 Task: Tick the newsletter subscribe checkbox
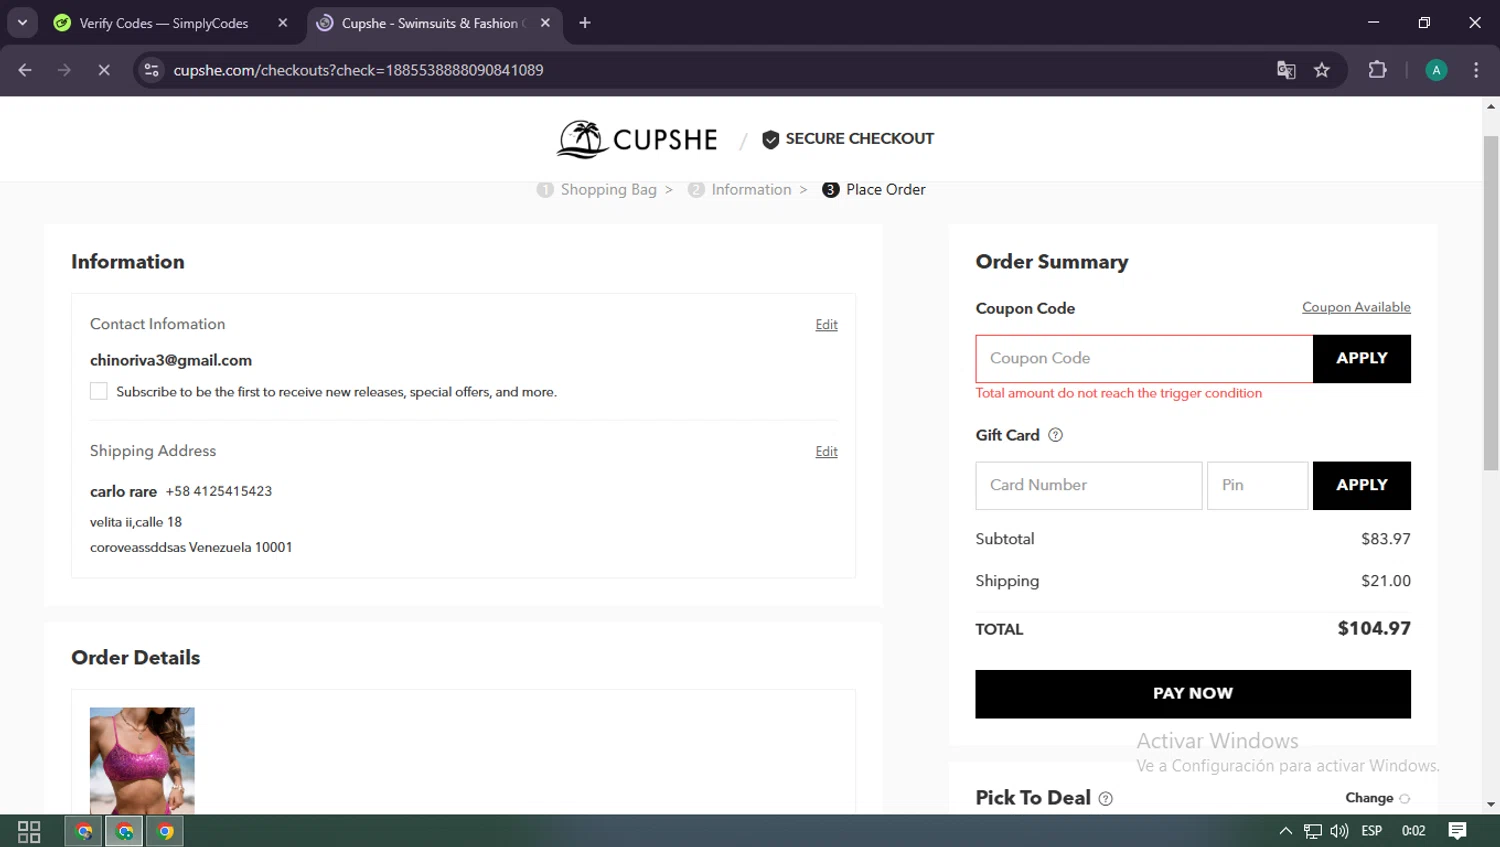99,391
